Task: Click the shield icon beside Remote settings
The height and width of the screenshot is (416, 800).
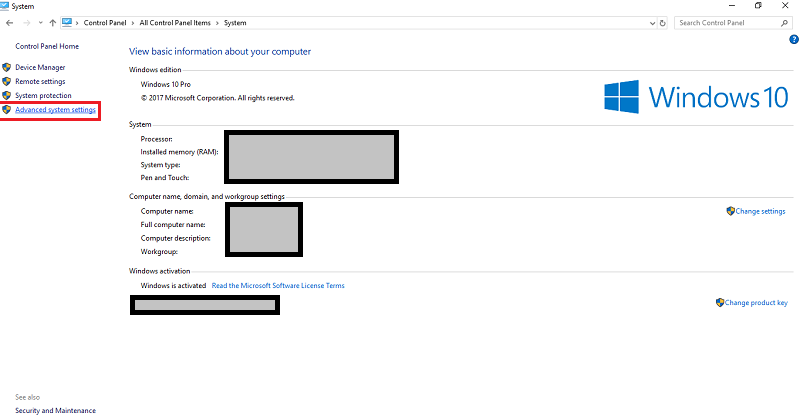Action: click(x=7, y=82)
